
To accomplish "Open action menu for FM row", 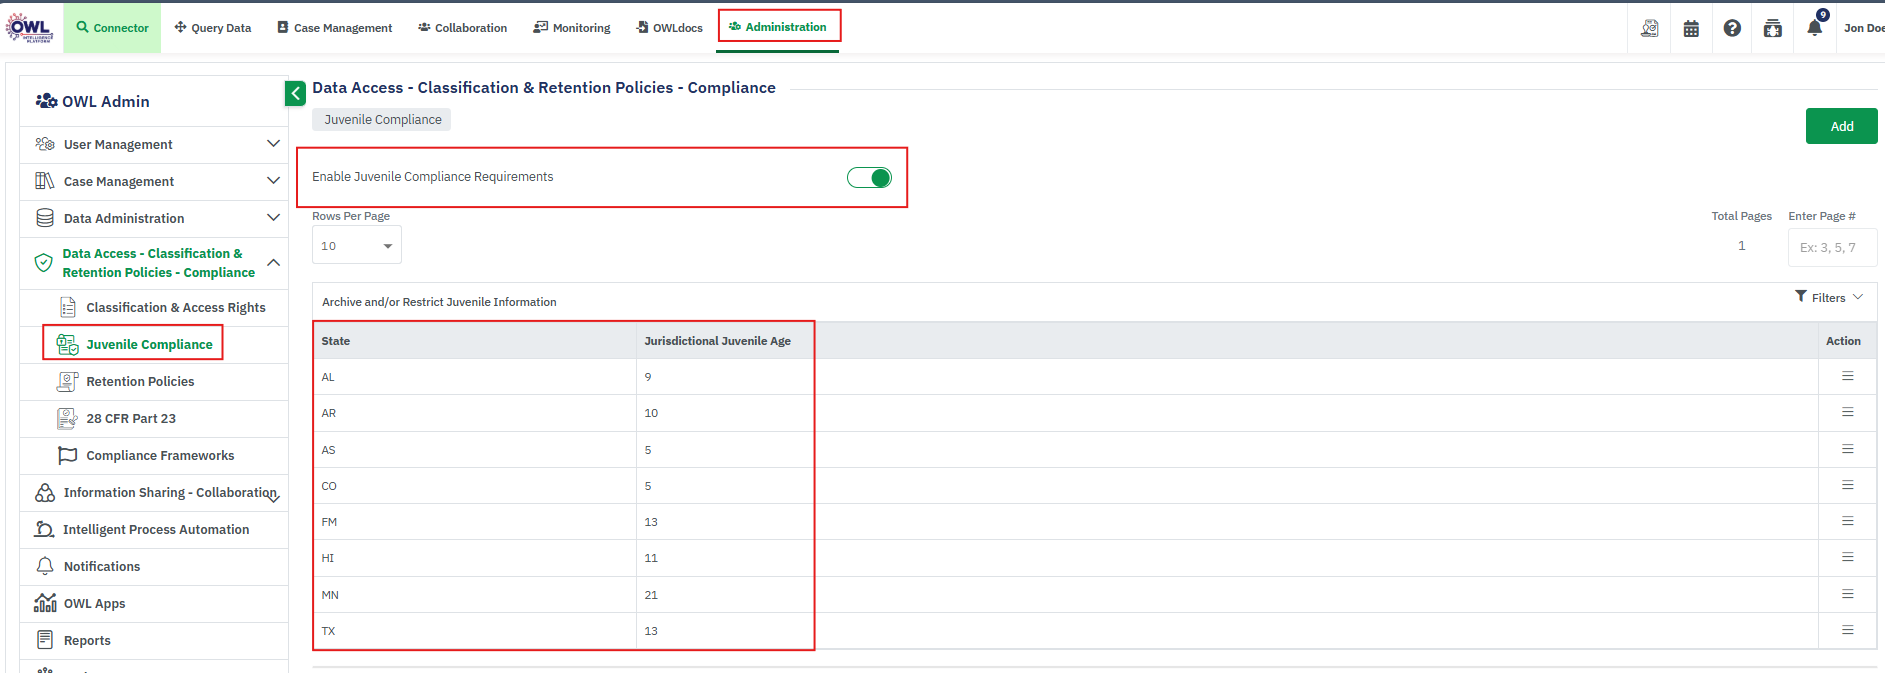I will point(1847,521).
